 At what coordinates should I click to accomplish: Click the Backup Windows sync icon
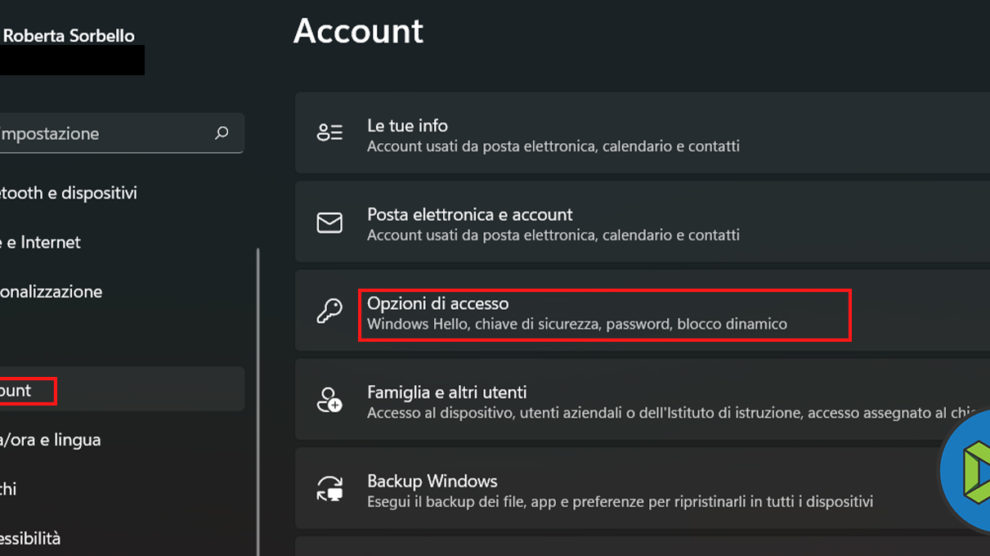pyautogui.click(x=329, y=489)
